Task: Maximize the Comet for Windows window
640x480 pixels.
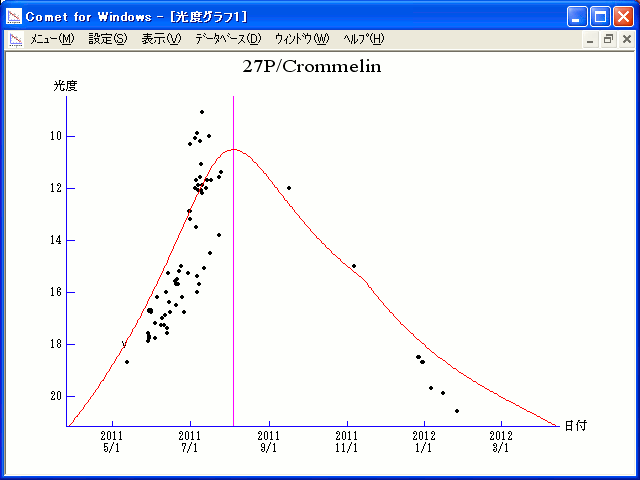Action: pos(600,17)
